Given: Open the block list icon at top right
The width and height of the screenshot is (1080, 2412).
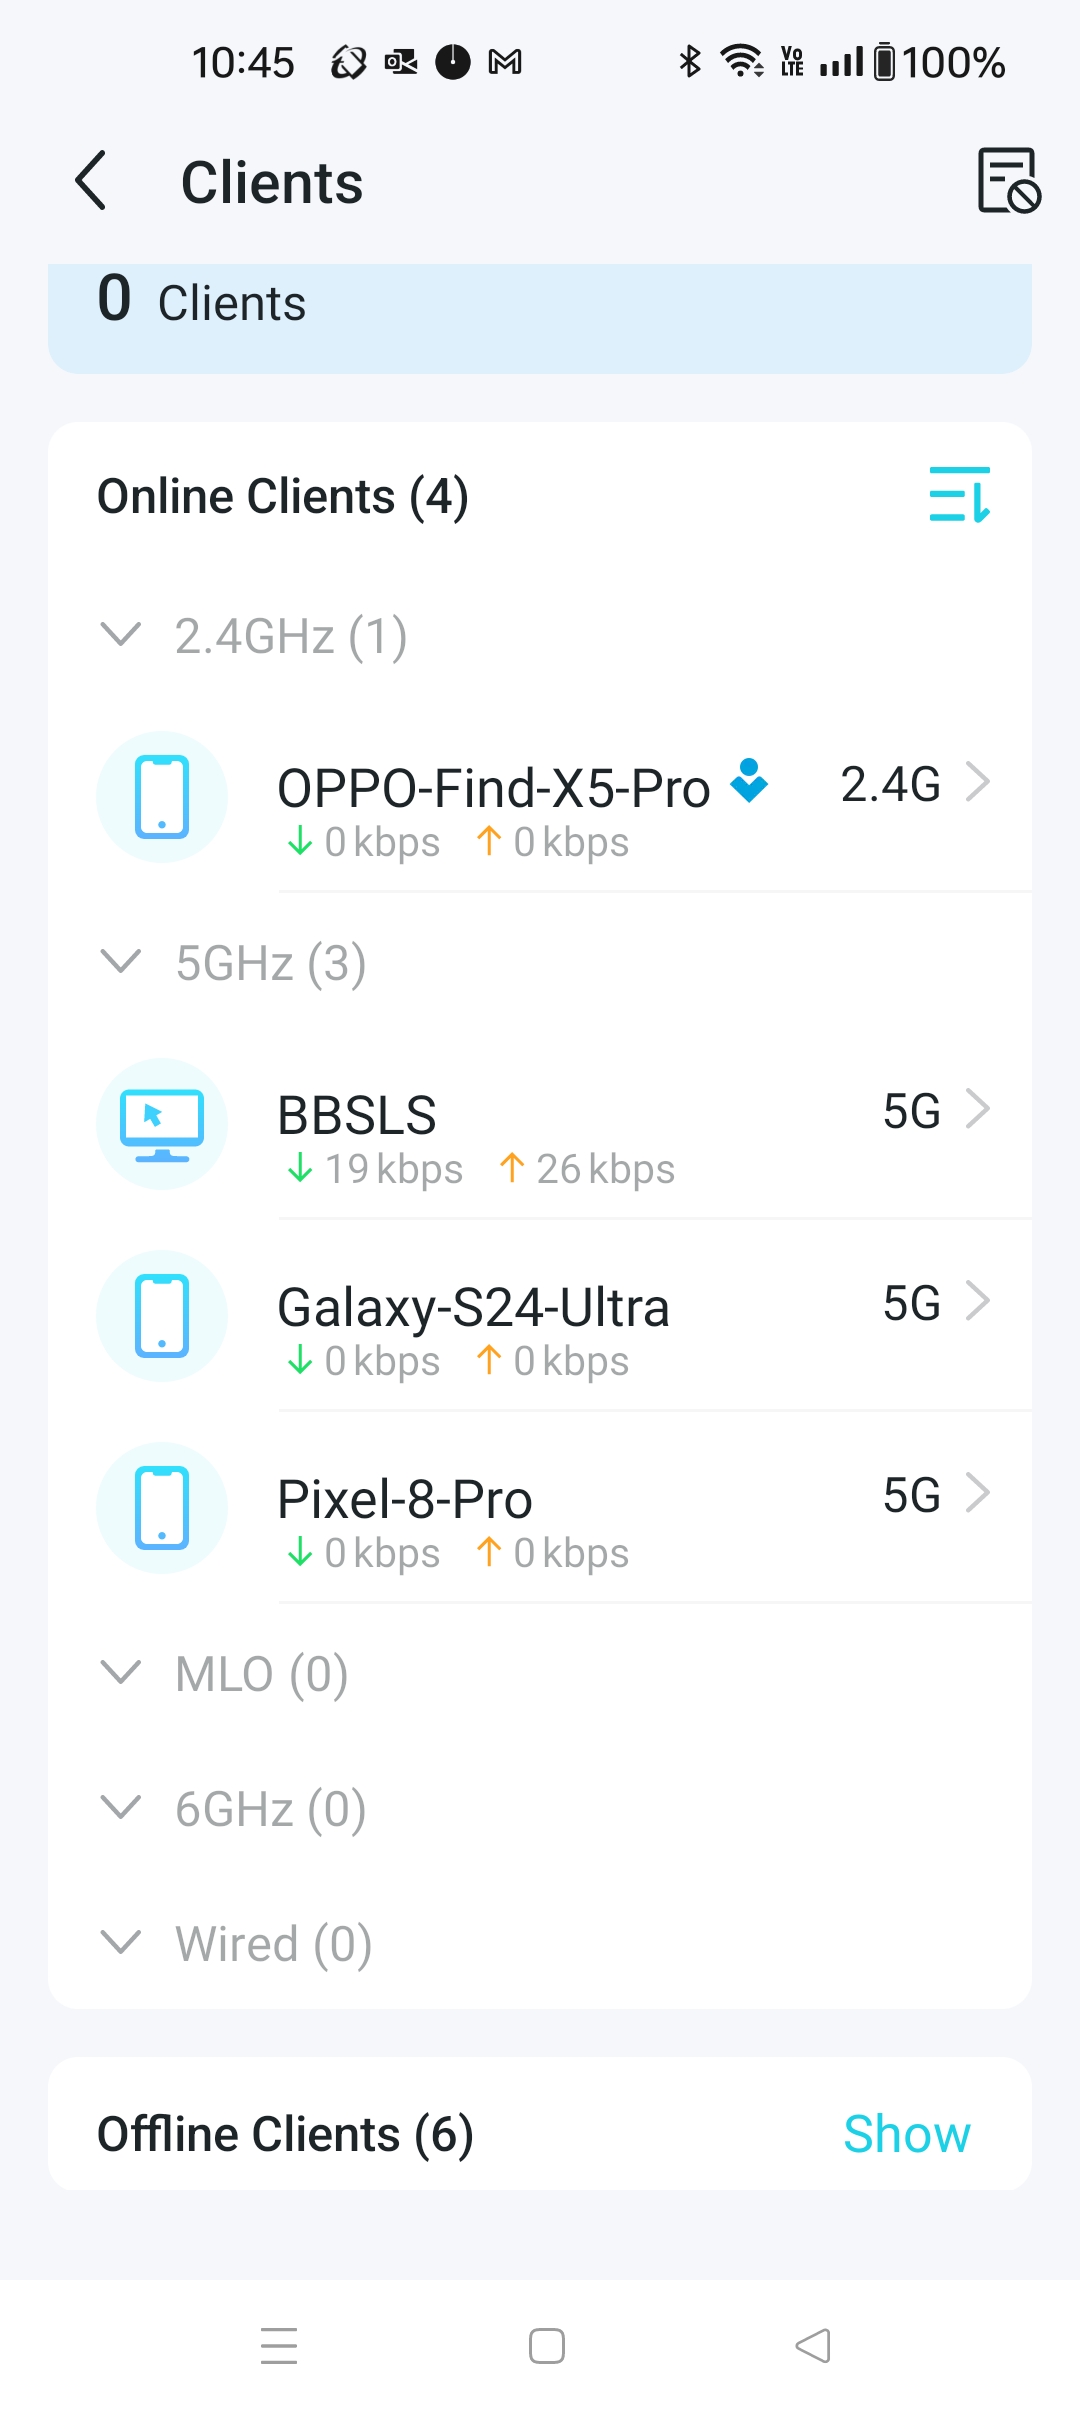Looking at the screenshot, I should [1008, 181].
